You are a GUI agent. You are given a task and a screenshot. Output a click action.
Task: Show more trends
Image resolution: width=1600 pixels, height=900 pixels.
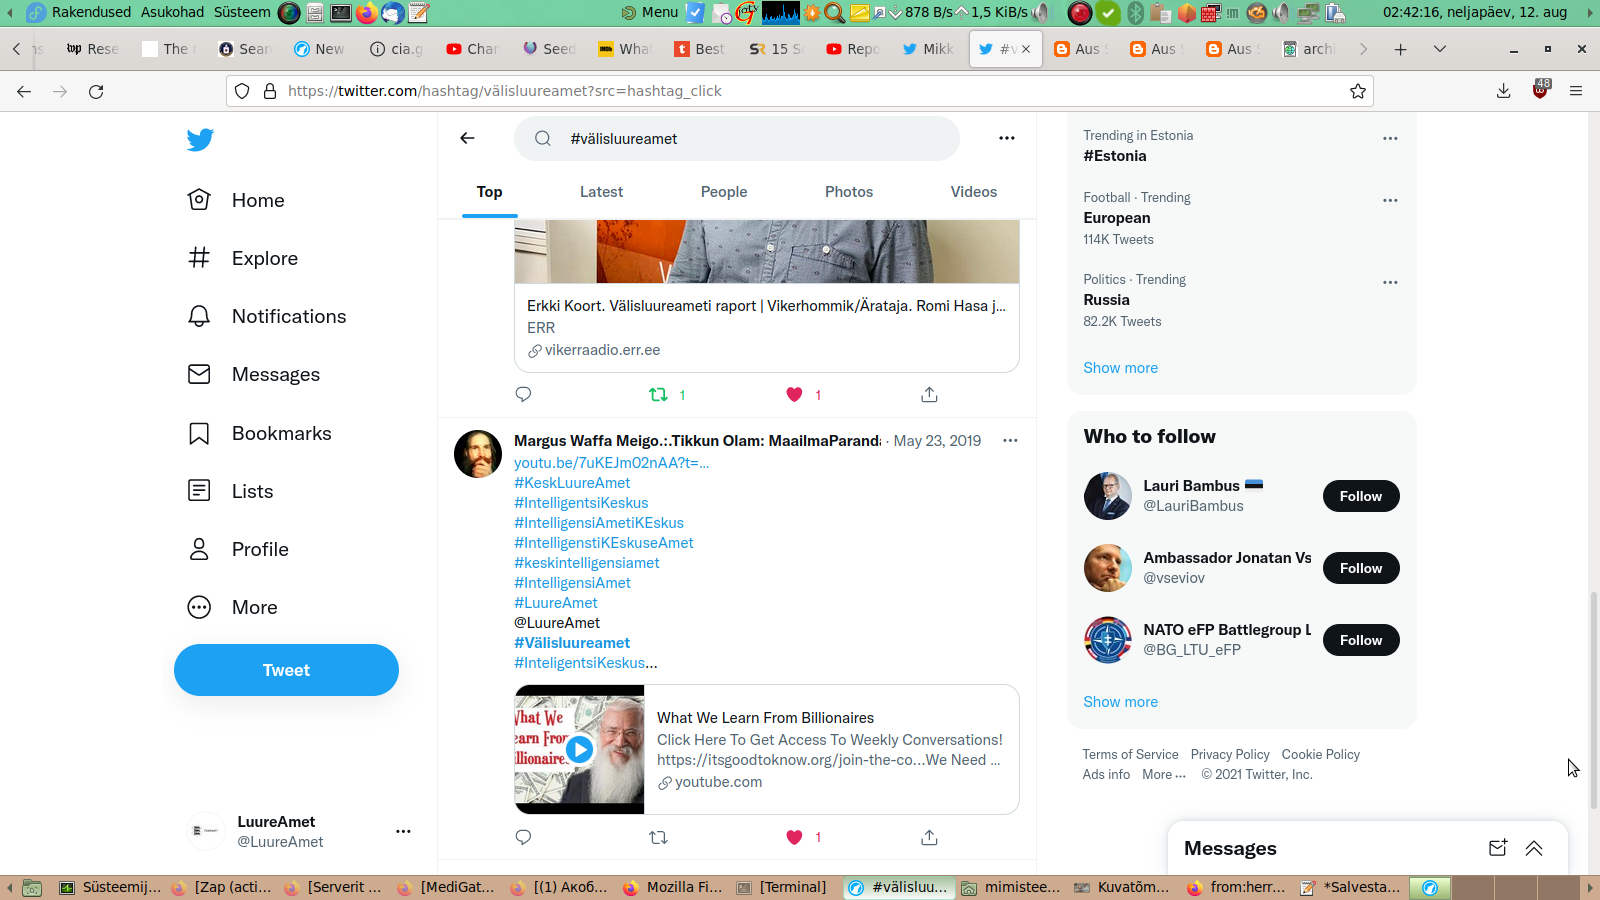pos(1120,367)
